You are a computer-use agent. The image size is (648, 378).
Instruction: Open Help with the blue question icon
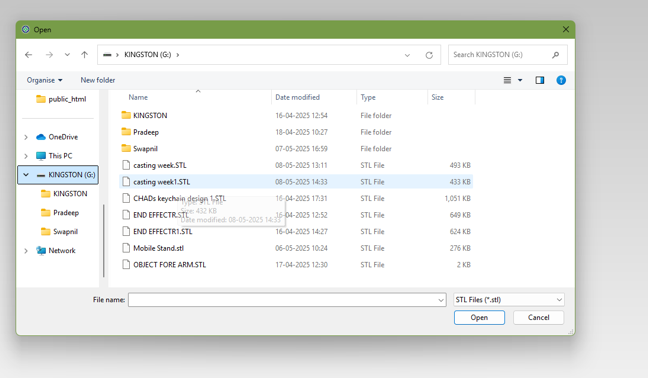561,80
